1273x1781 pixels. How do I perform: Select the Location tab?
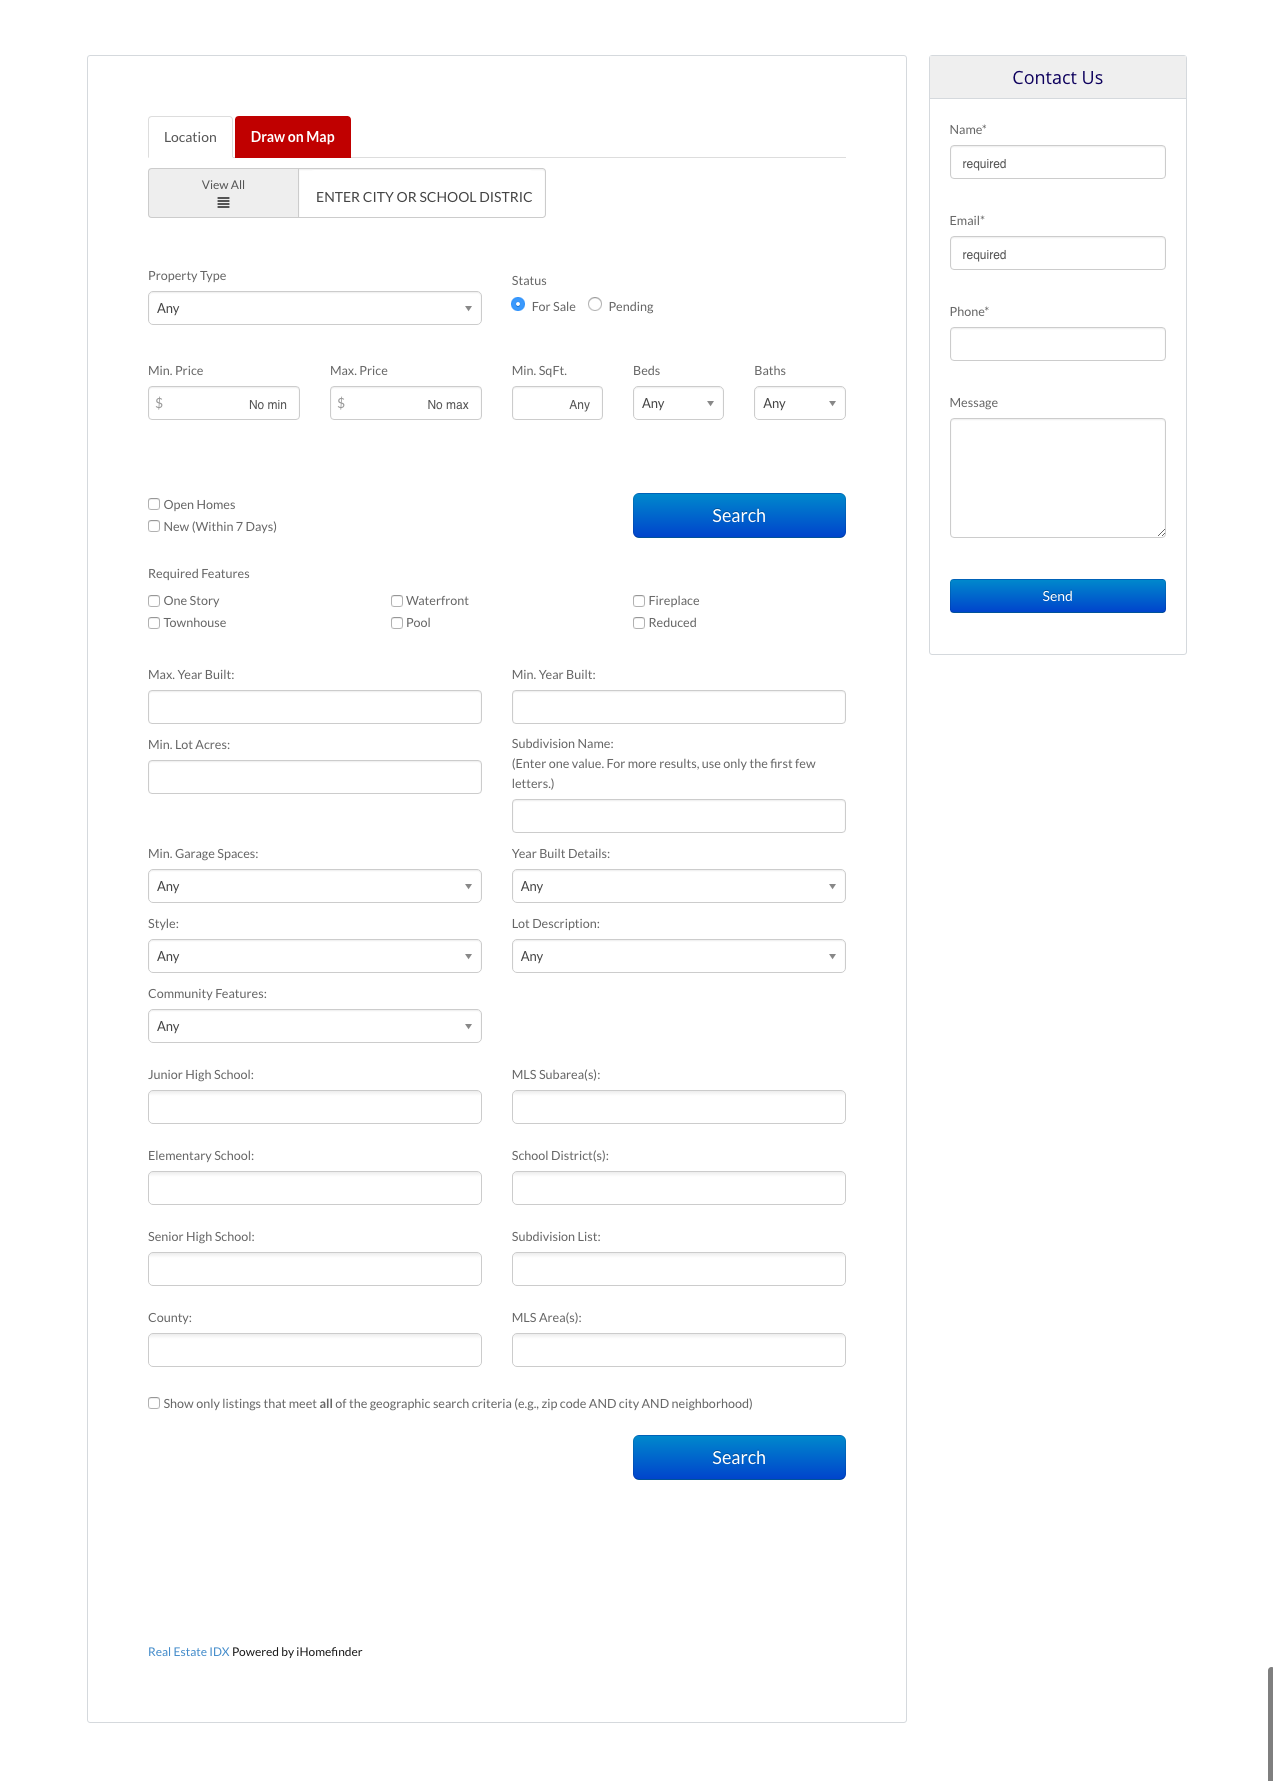pyautogui.click(x=190, y=137)
